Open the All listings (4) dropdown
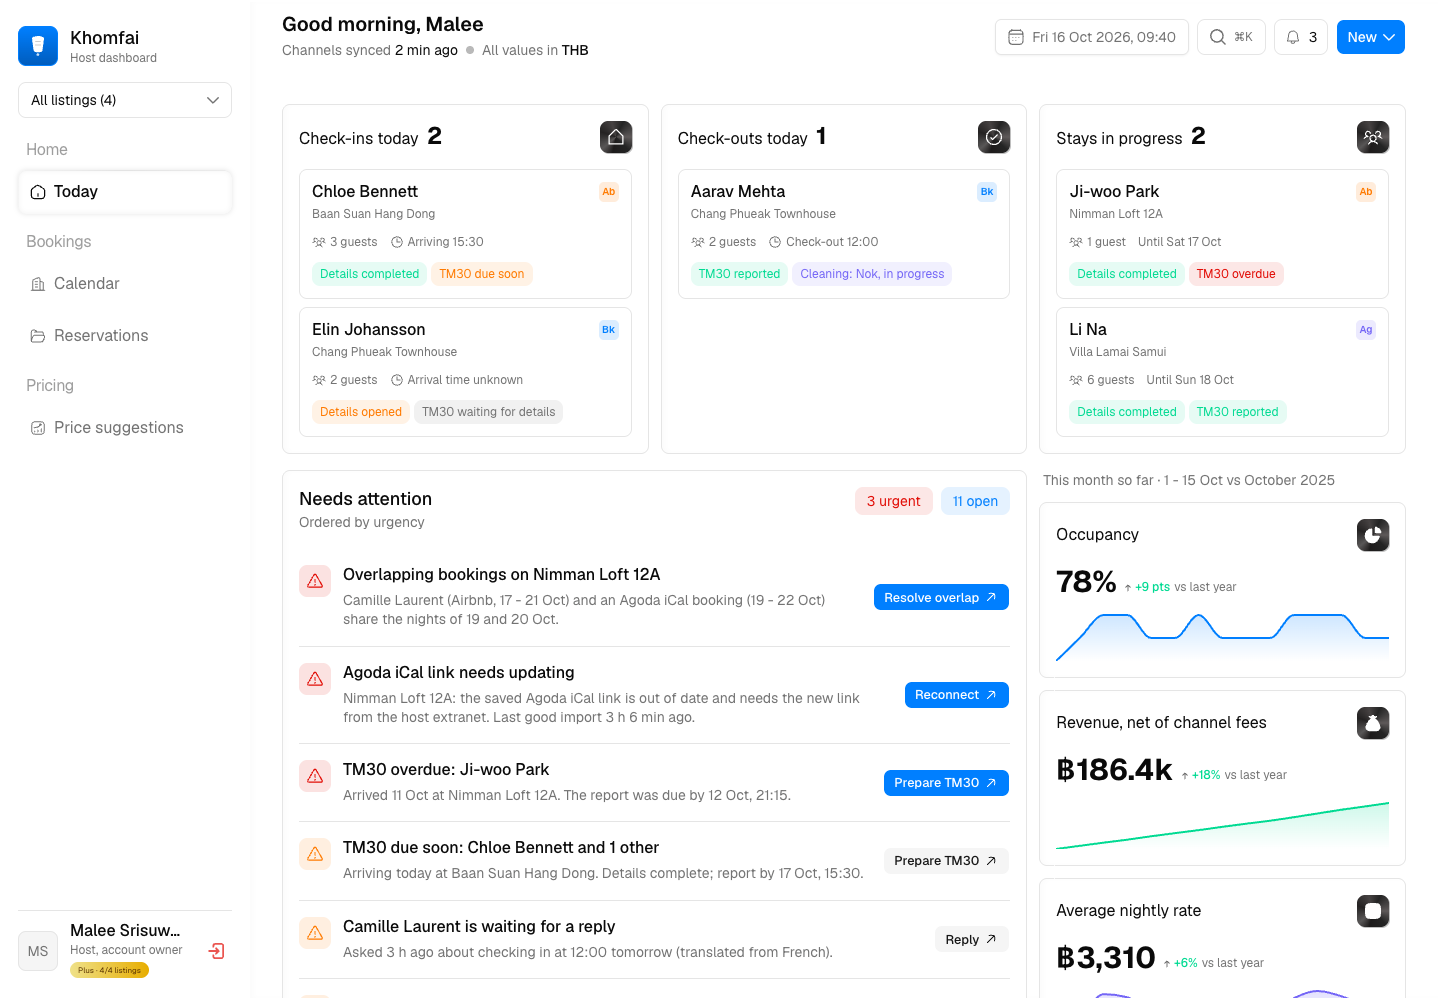This screenshot has width=1440, height=1000. (x=125, y=100)
